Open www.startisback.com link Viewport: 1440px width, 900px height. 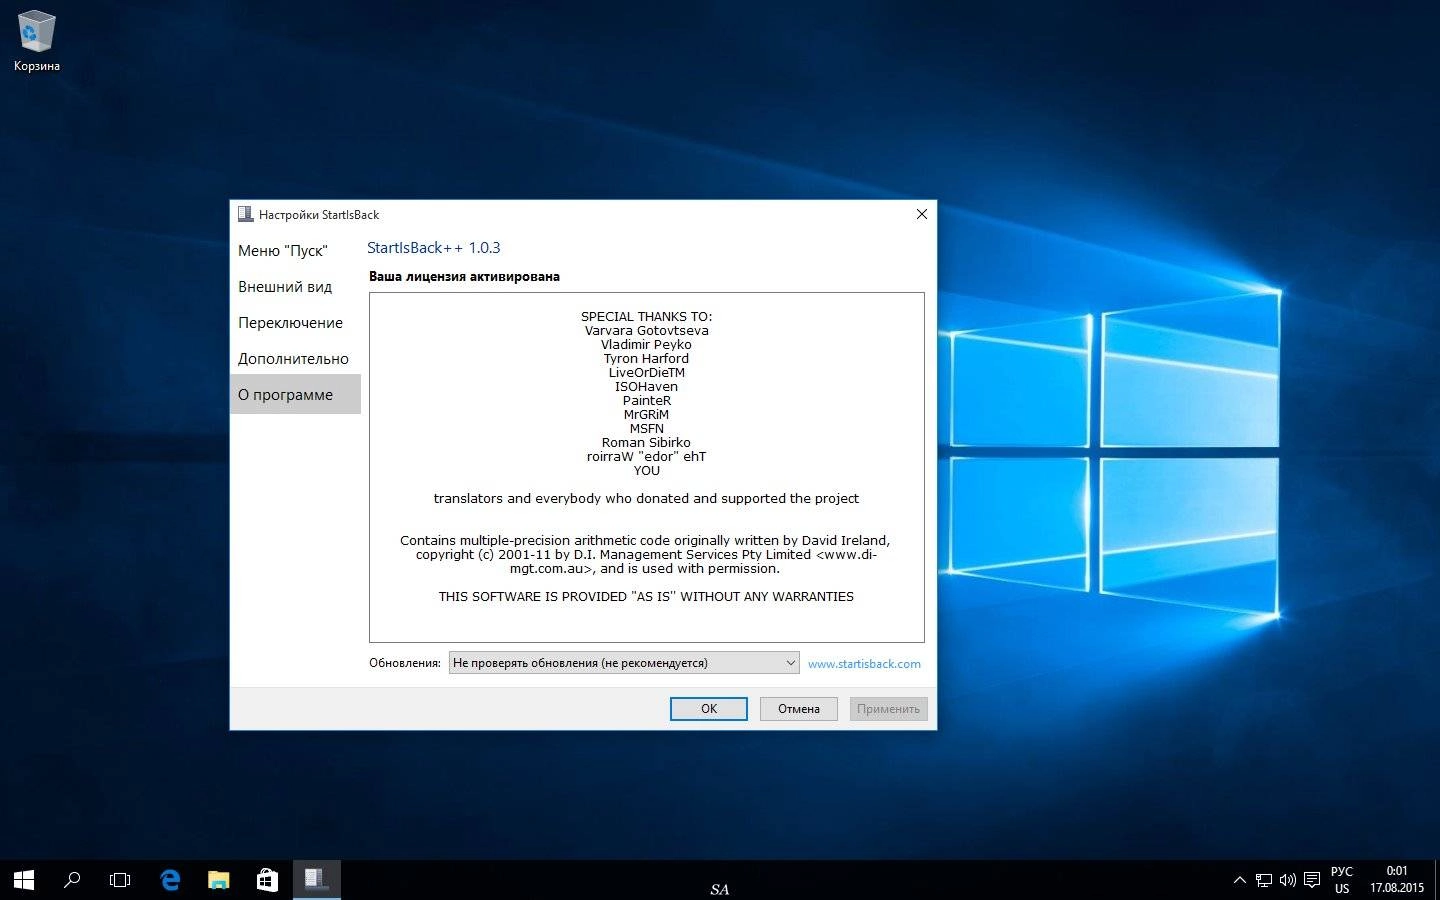tap(864, 664)
